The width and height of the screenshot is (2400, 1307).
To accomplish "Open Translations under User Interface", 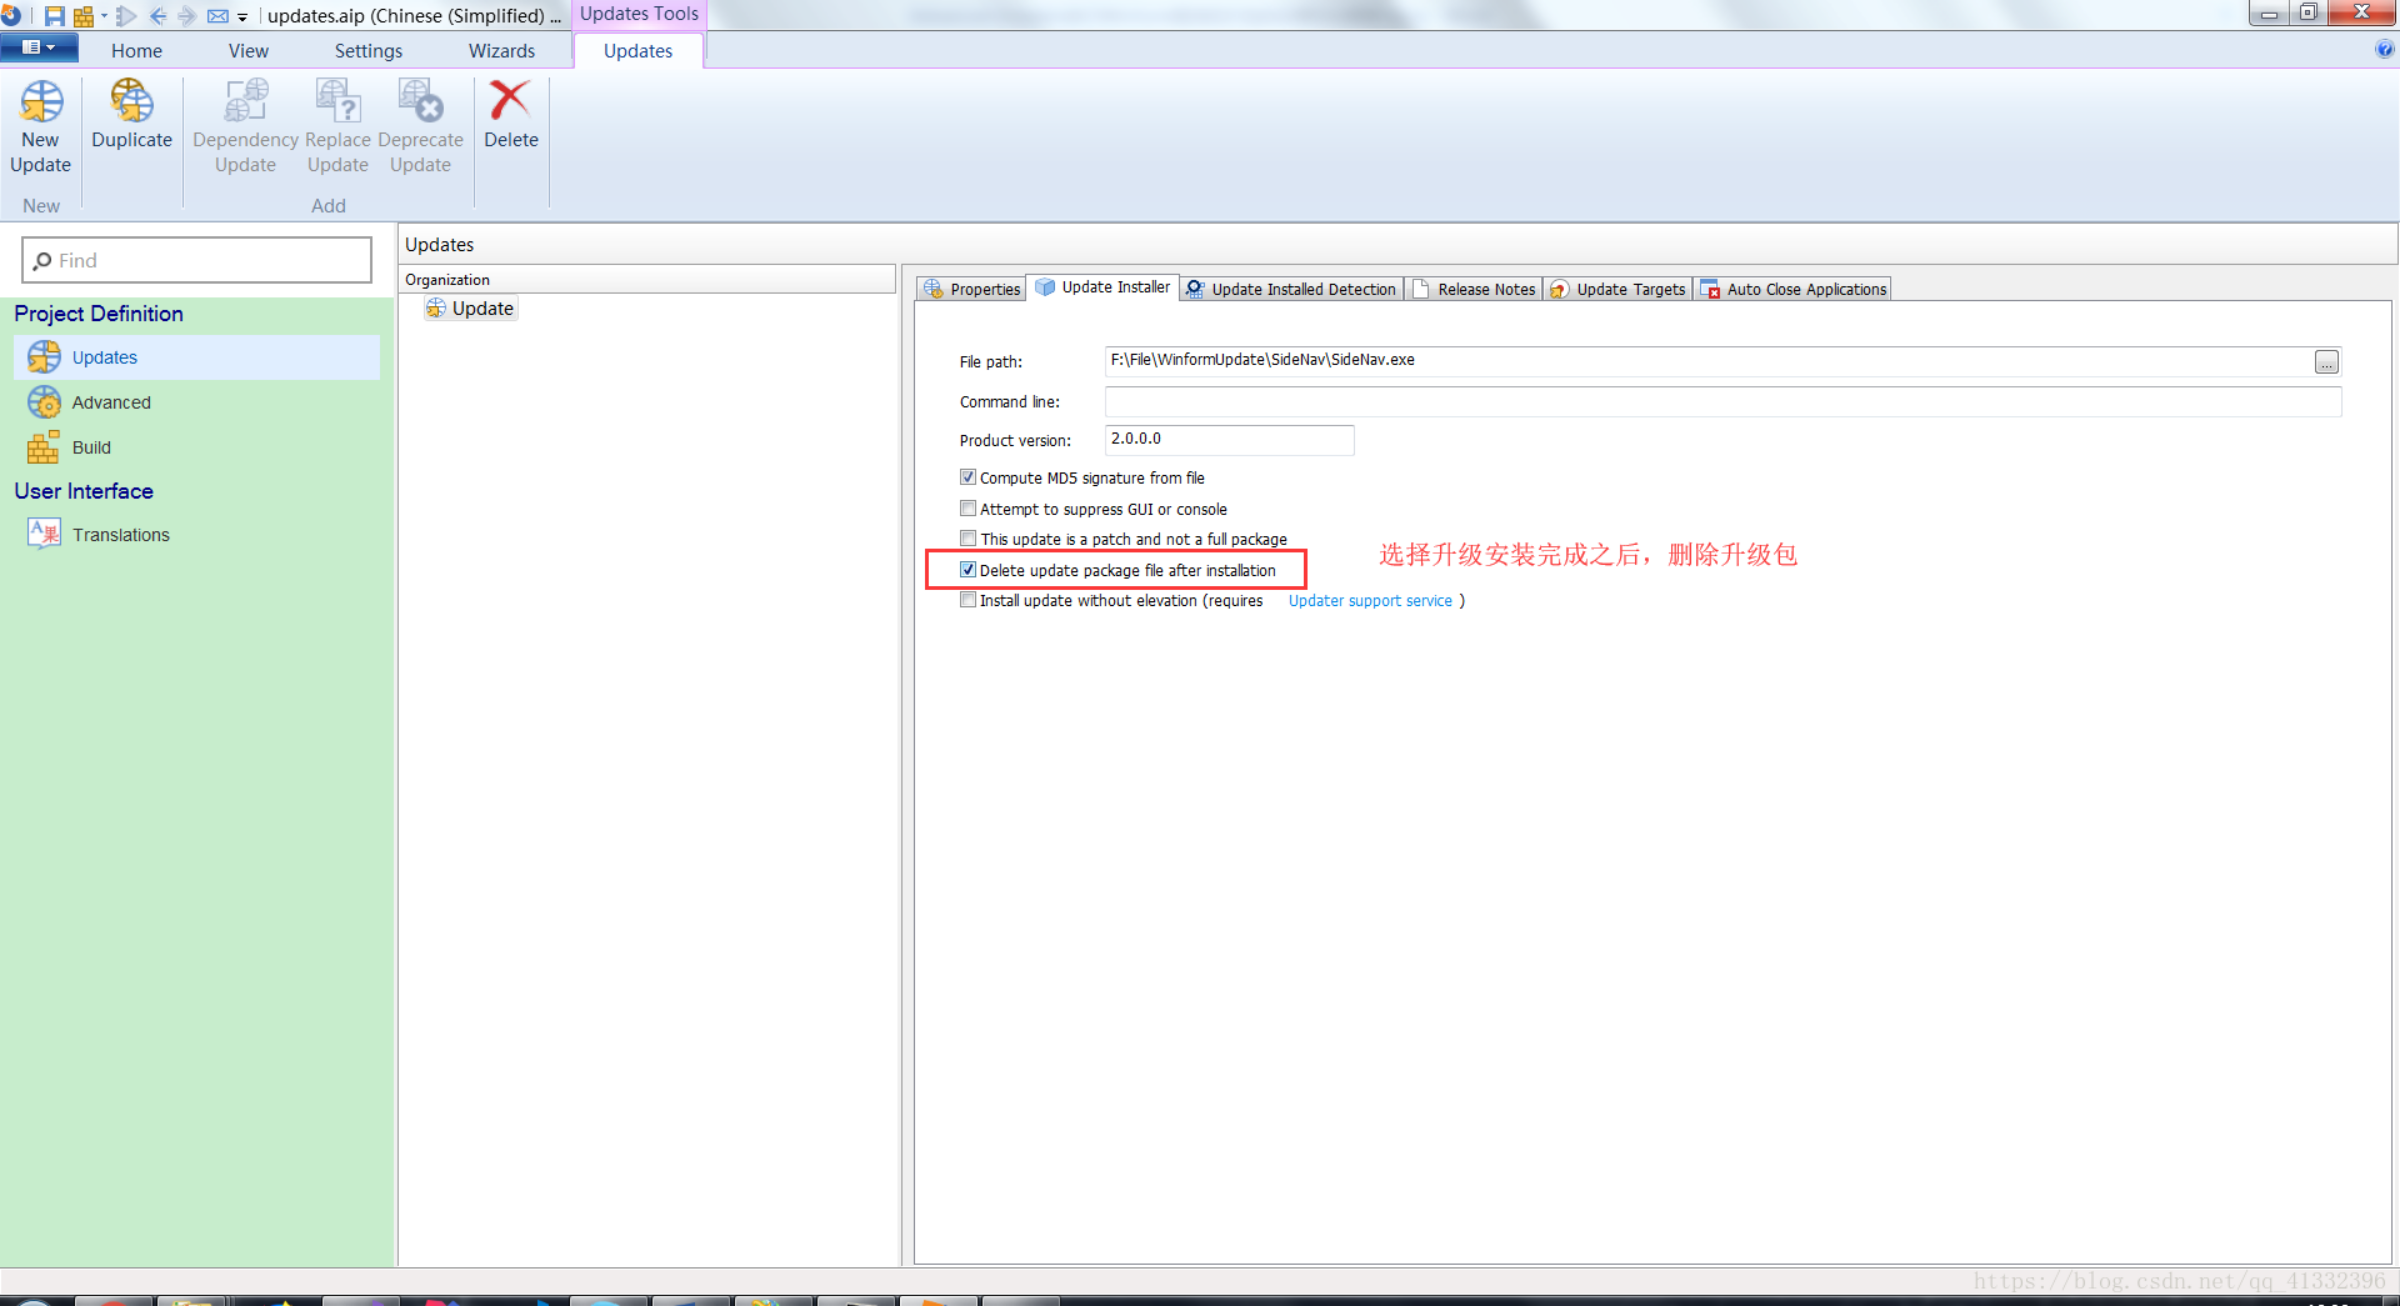I will click(x=120, y=534).
